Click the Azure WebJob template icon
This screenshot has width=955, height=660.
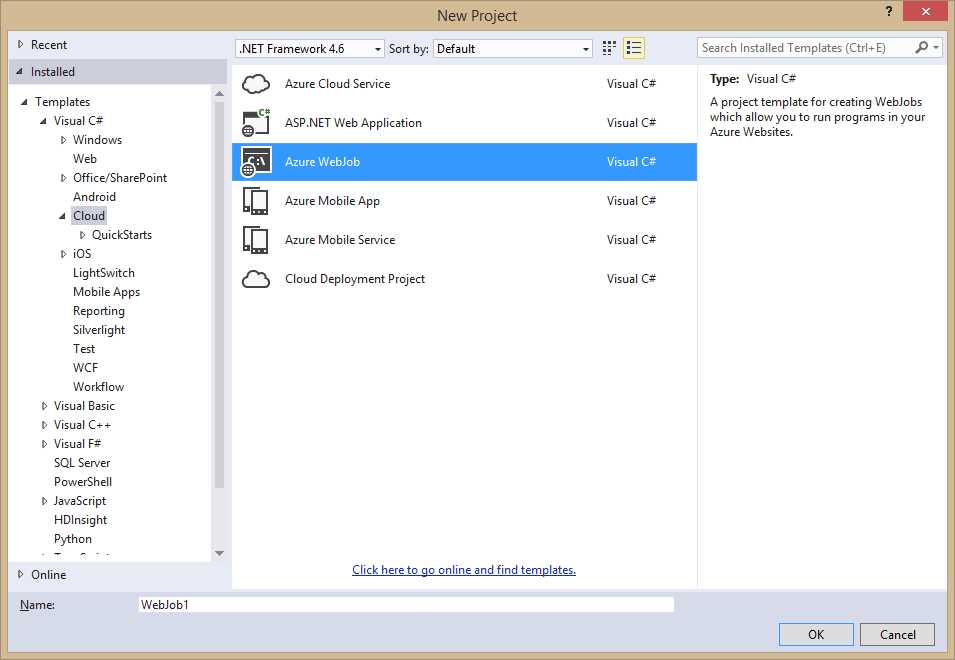[x=256, y=161]
